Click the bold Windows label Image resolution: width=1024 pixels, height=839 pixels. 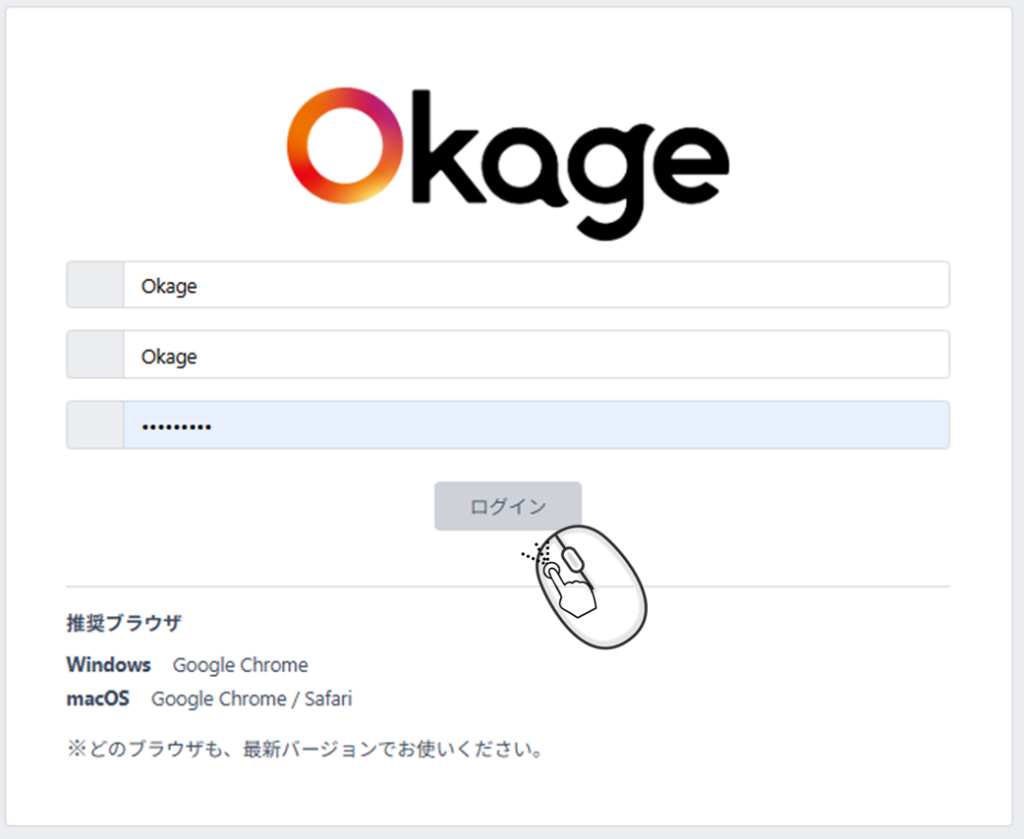point(108,665)
